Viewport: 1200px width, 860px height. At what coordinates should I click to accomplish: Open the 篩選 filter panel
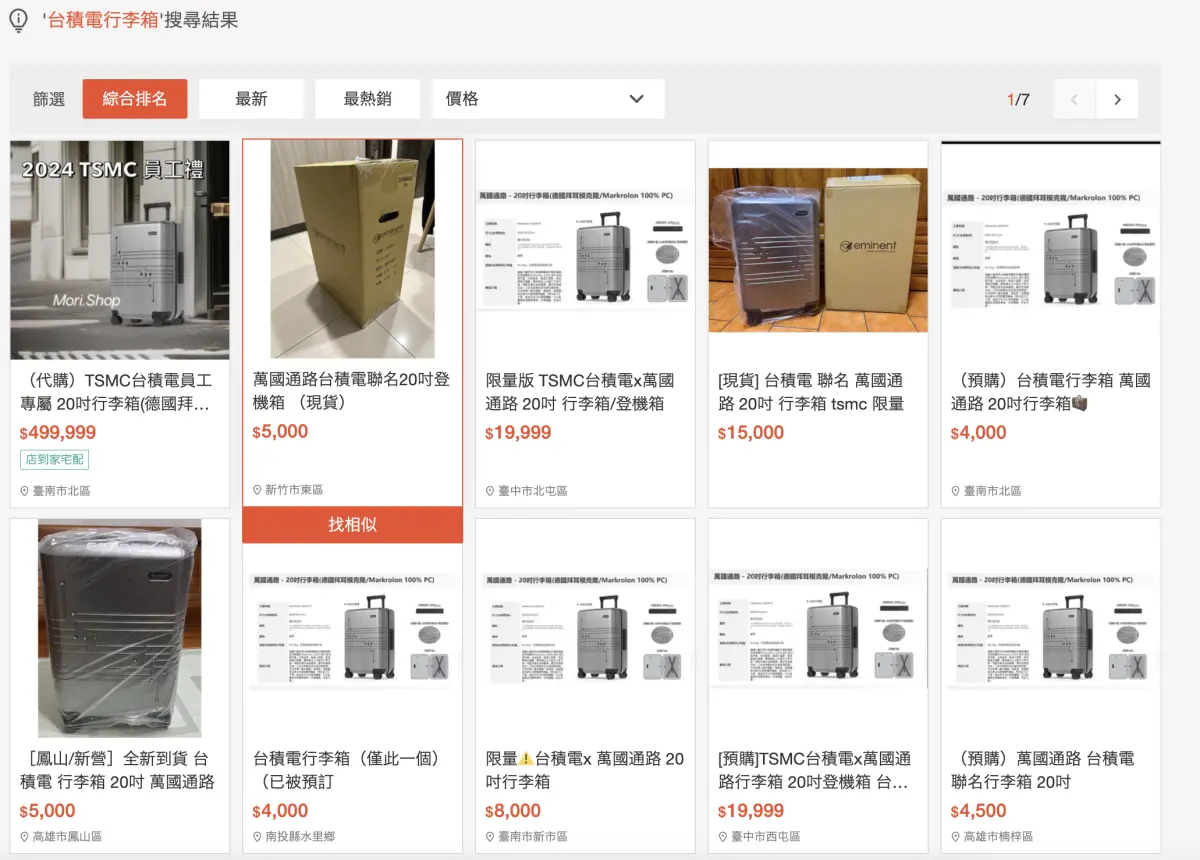point(47,98)
